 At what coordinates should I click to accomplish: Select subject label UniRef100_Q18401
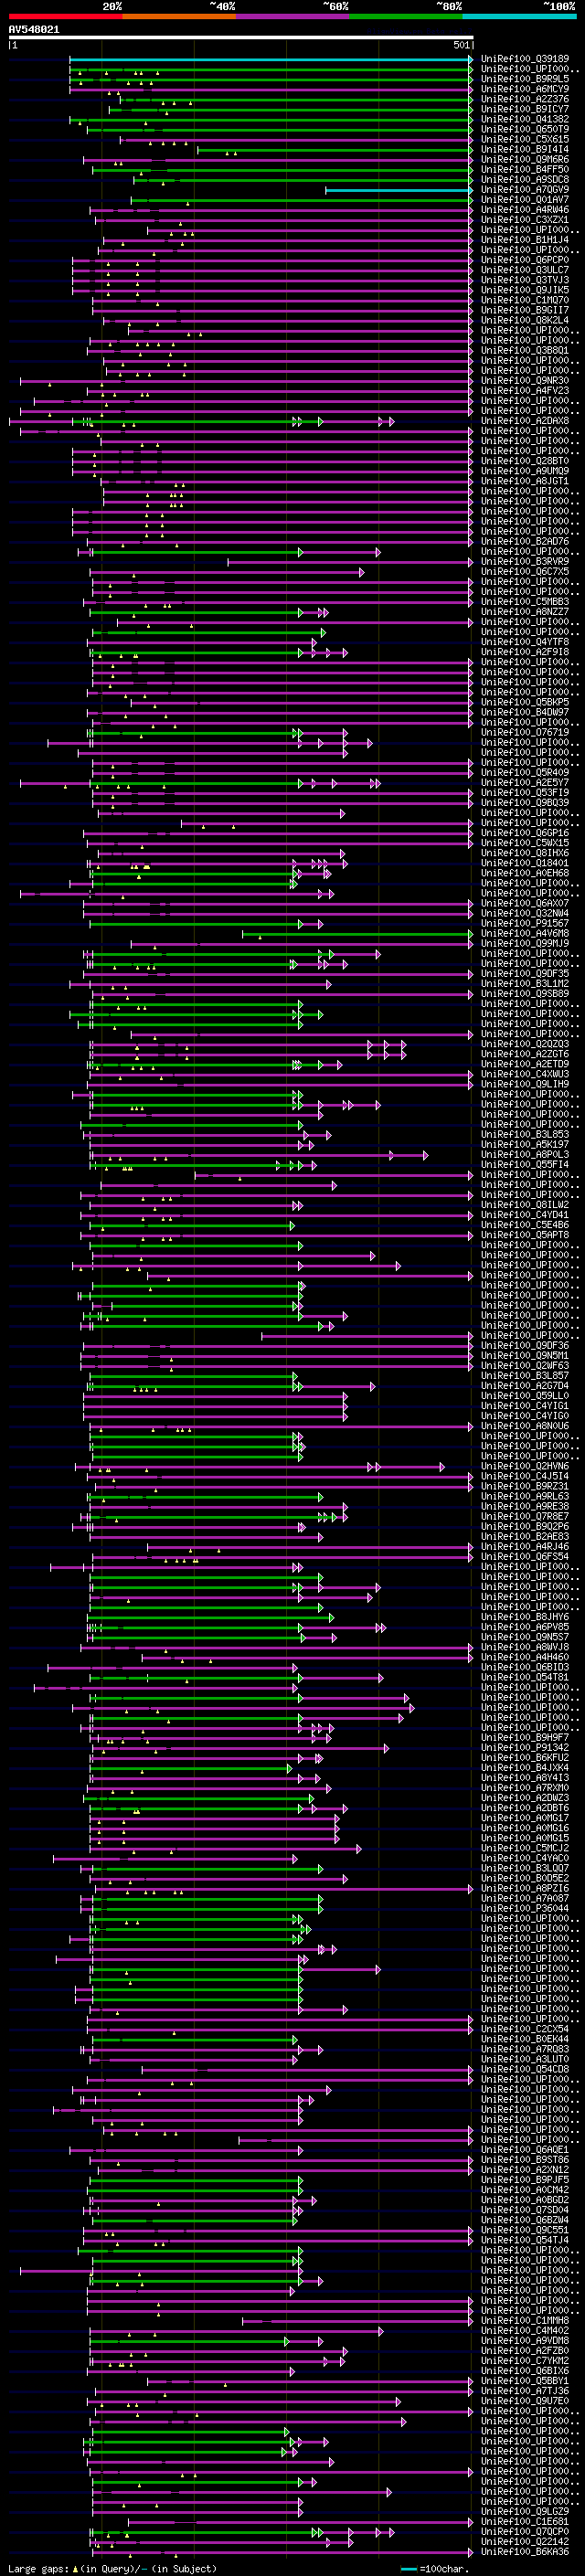[x=524, y=863]
